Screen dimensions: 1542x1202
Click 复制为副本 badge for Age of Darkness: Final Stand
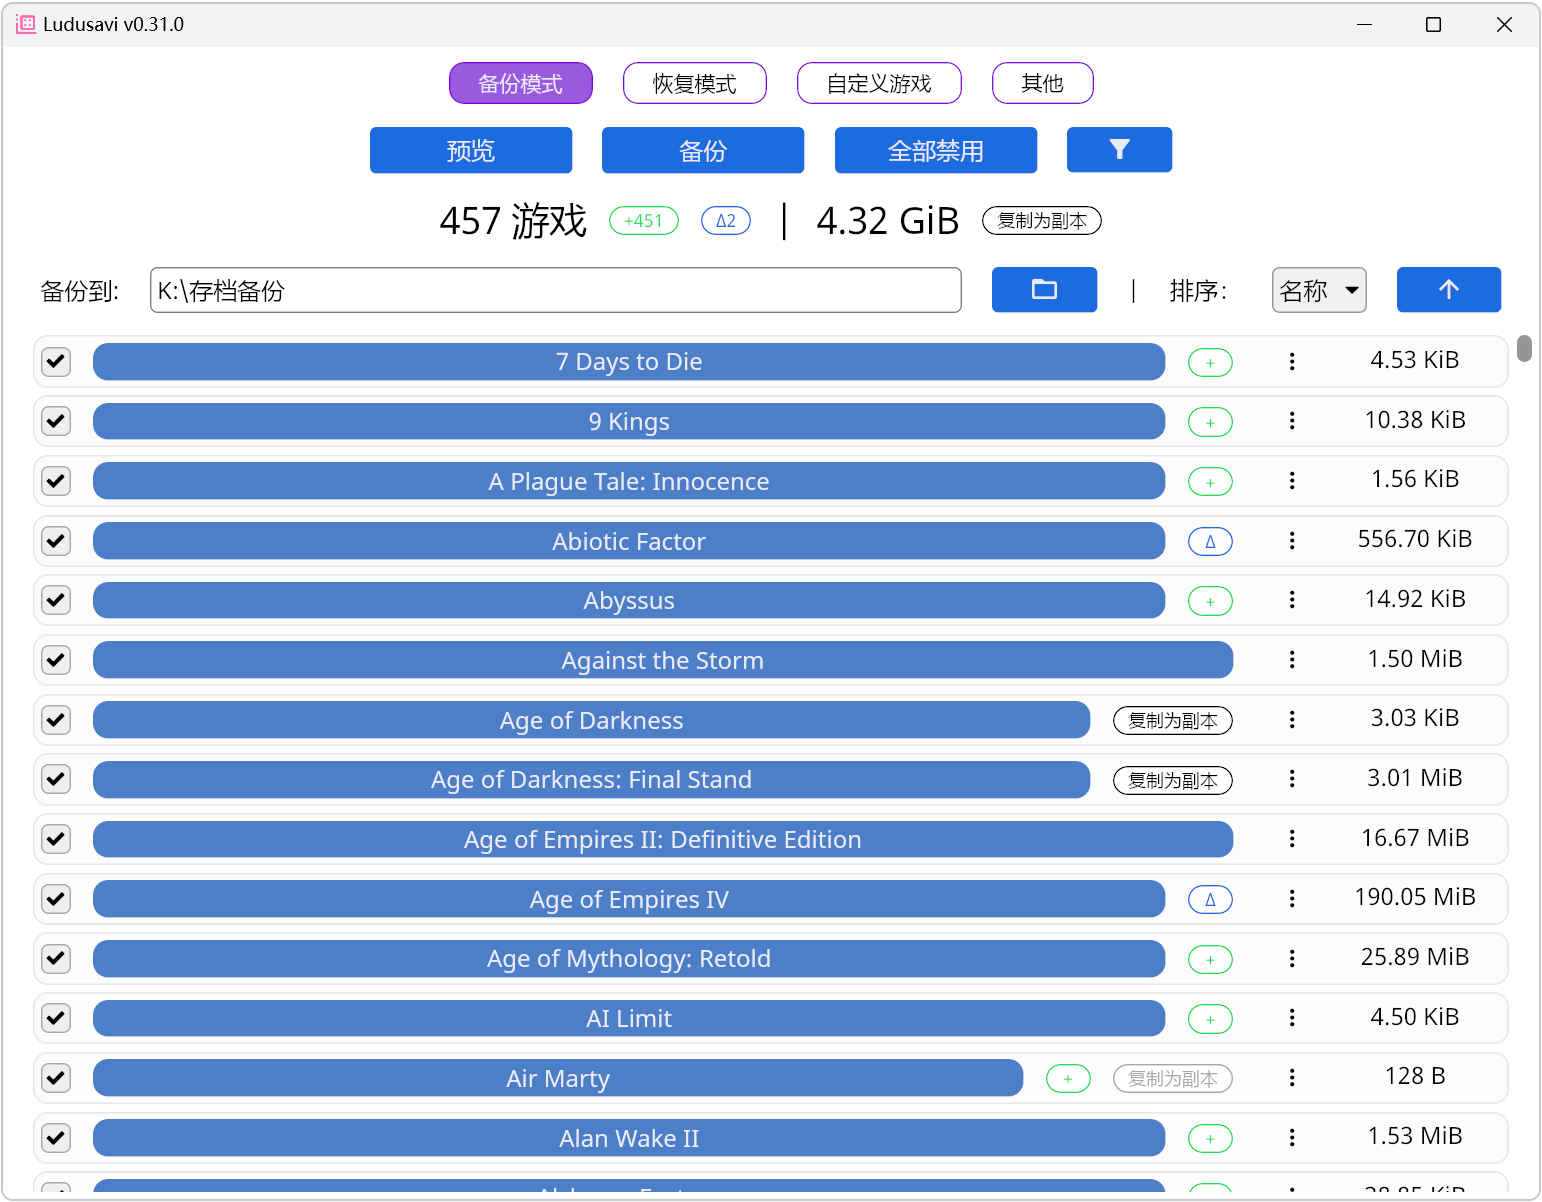pos(1173,780)
